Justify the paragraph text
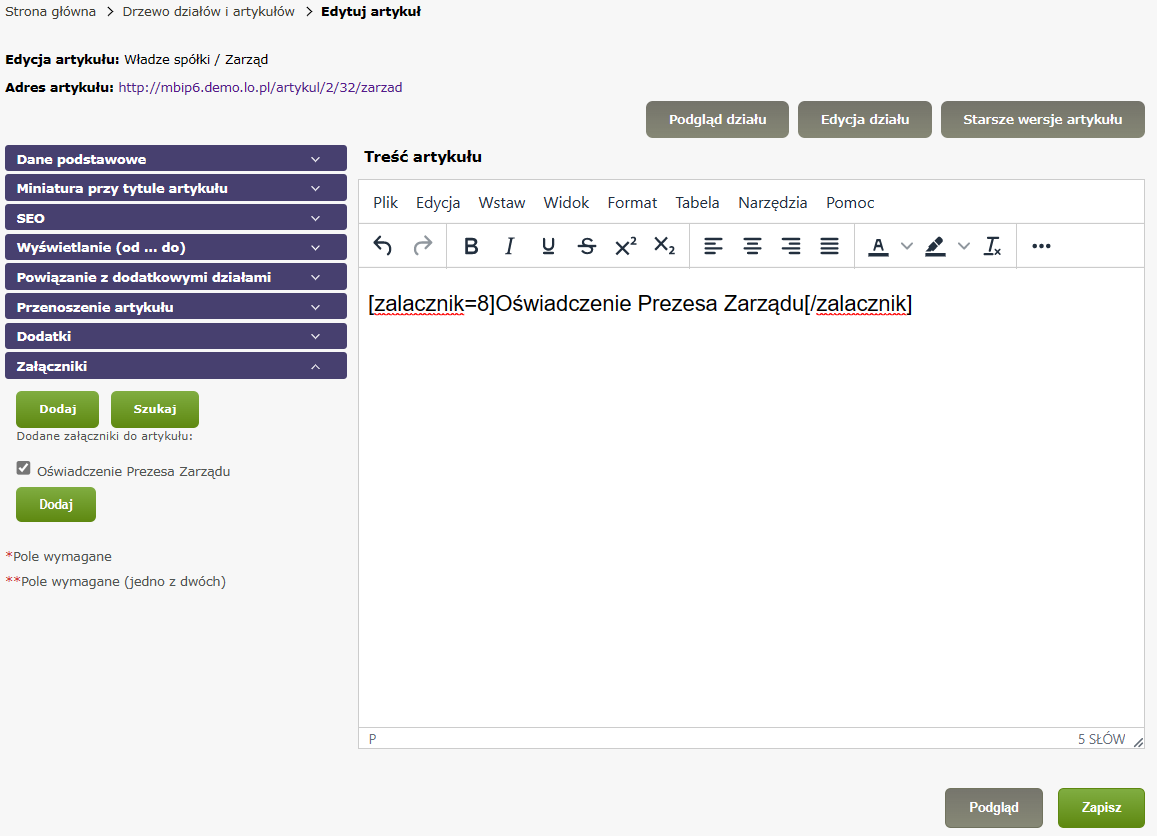 [829, 246]
